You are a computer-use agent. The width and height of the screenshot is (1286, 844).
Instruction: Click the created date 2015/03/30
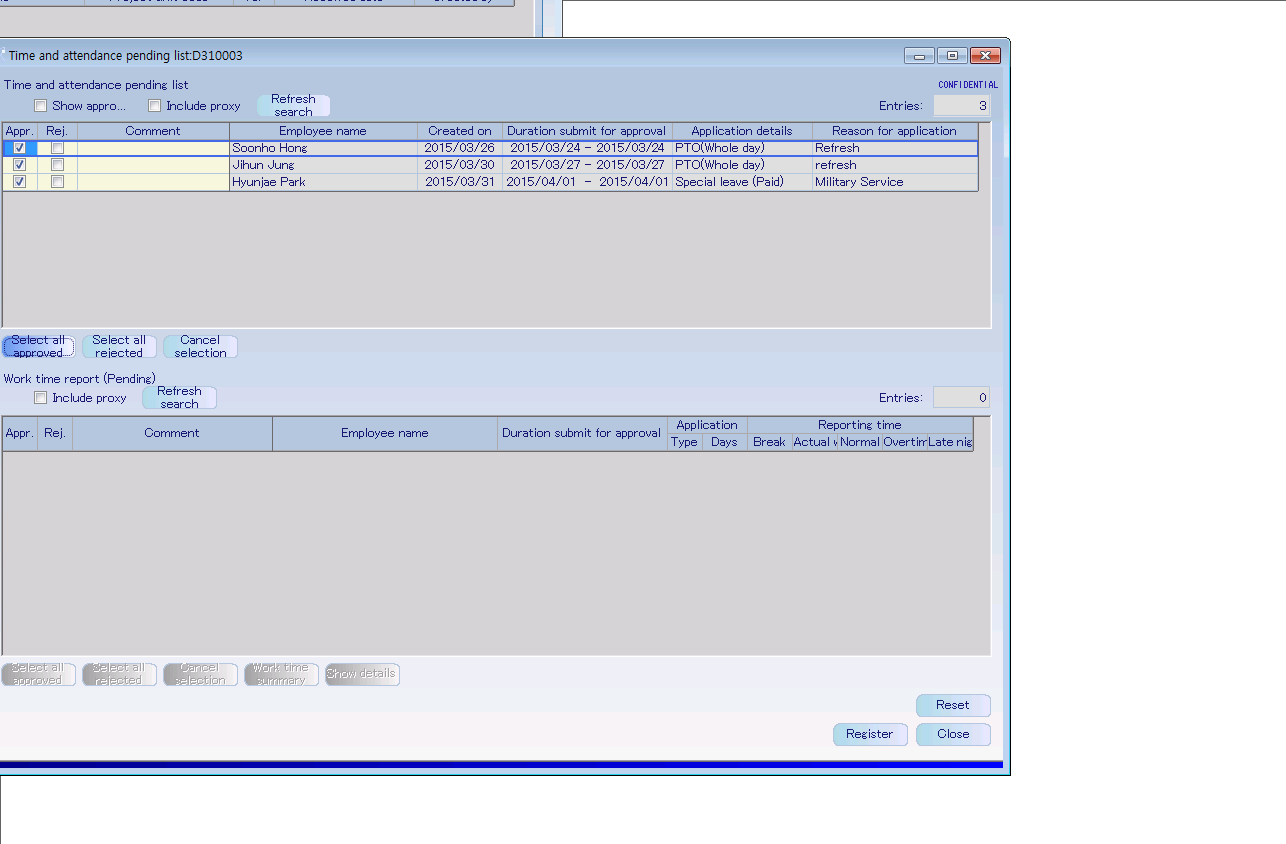click(460, 165)
